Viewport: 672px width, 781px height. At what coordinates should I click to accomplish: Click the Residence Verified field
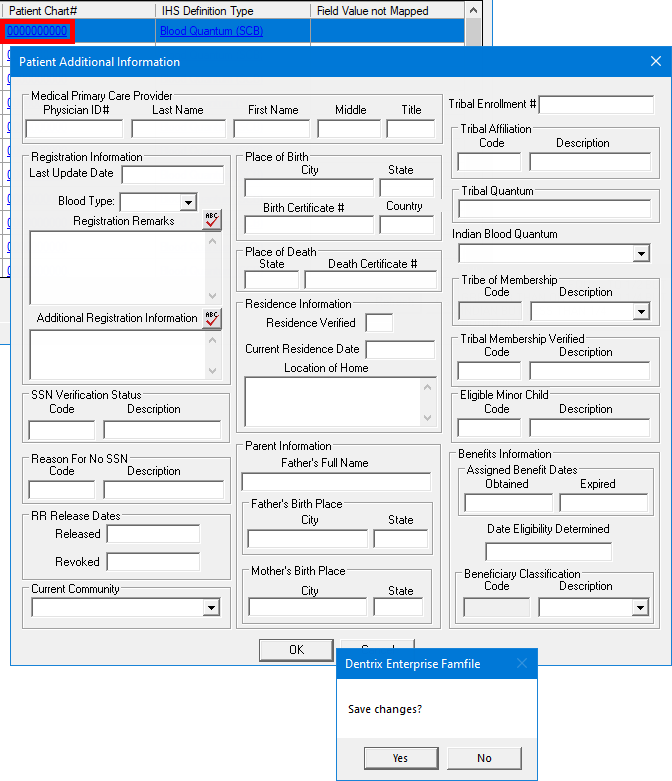coord(379,323)
